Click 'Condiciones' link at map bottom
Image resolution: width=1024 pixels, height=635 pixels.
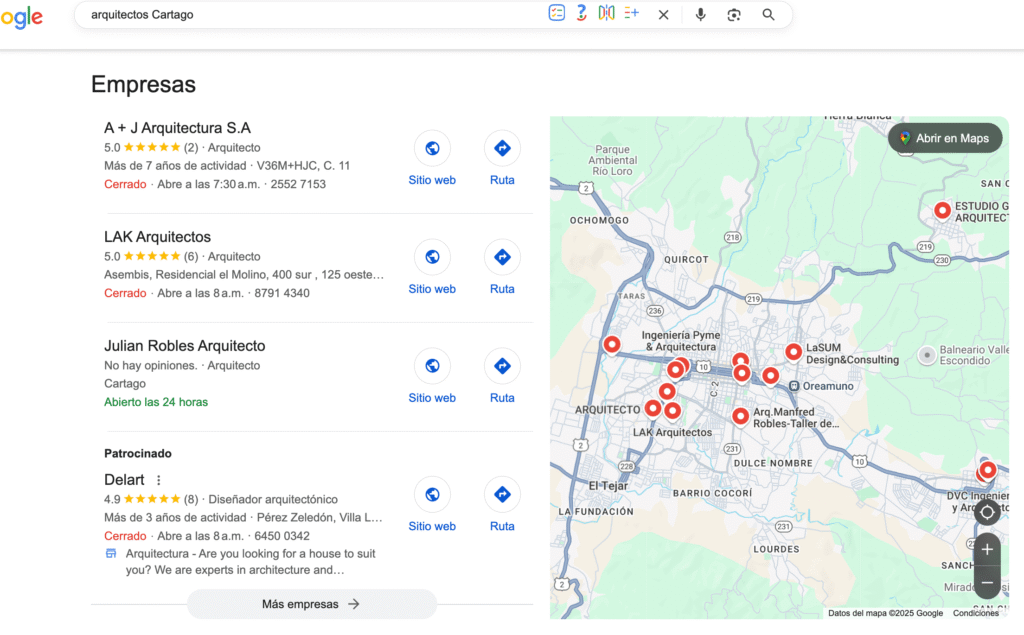click(x=976, y=613)
